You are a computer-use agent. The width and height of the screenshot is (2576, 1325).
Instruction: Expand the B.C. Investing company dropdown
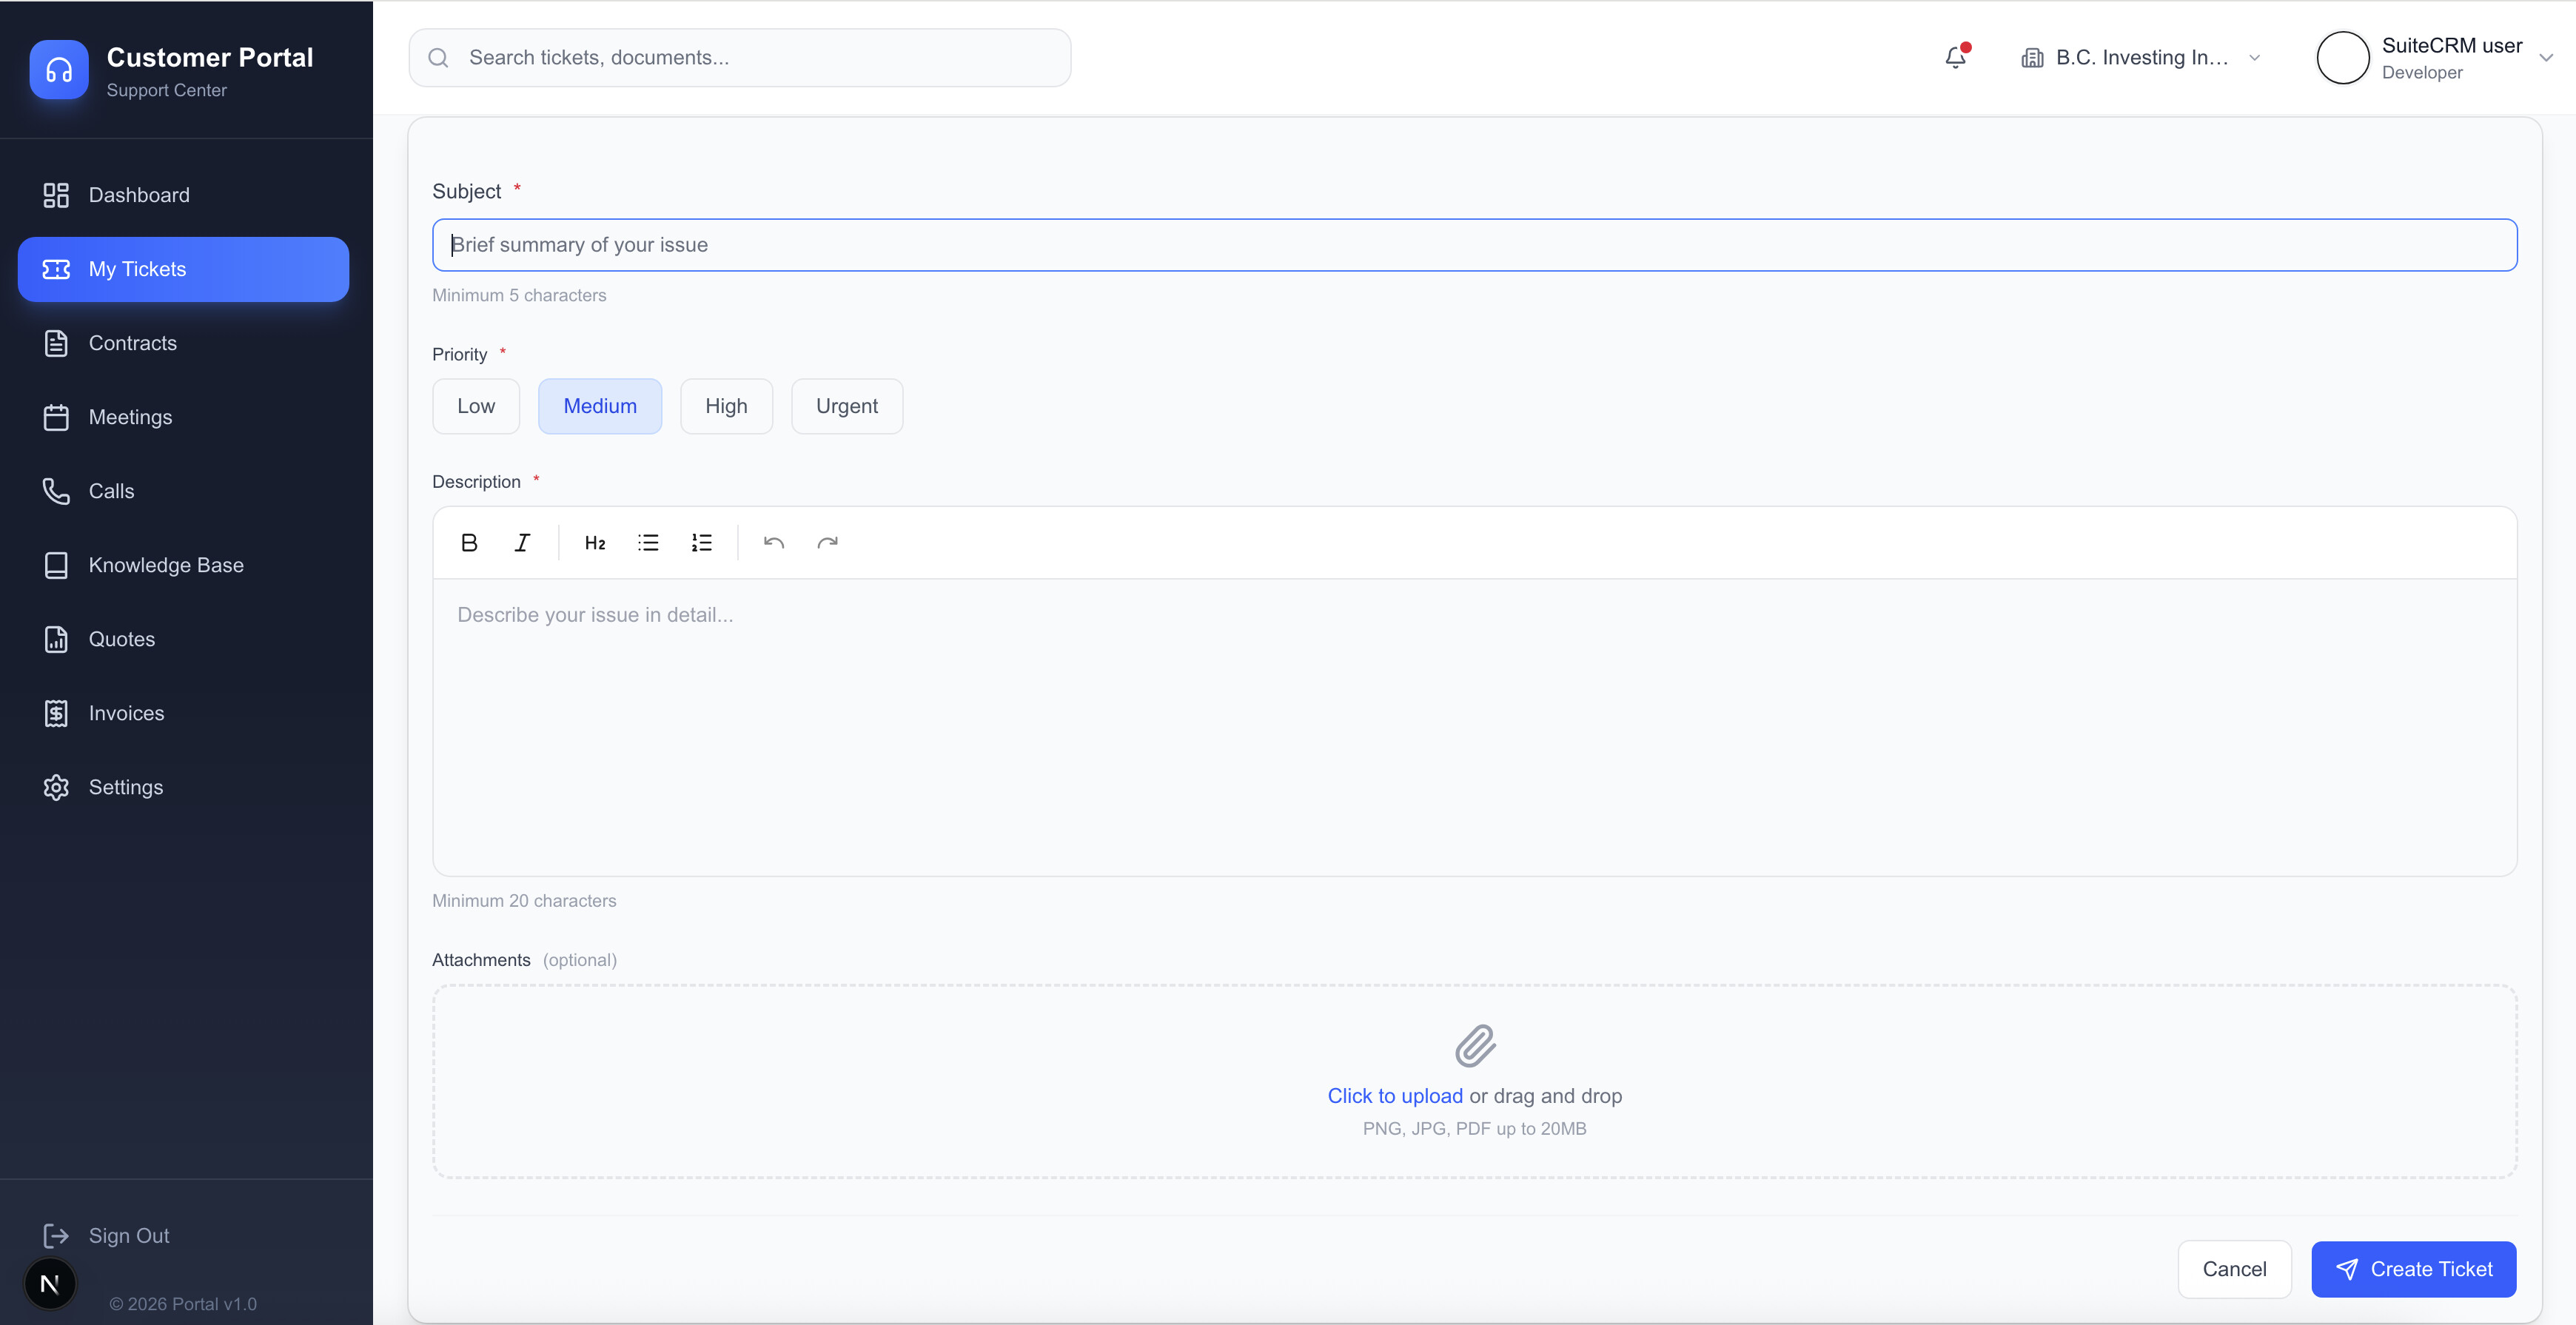tap(2140, 58)
